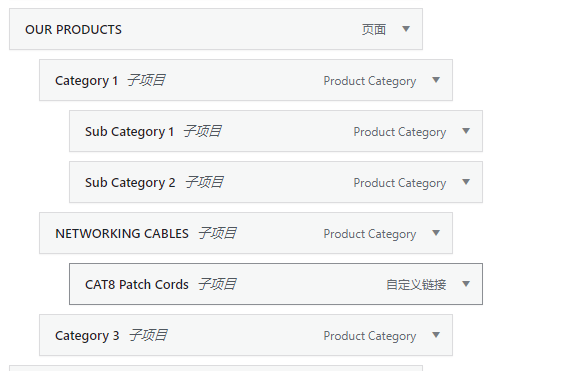Click Product Category label on NETWORKING CABLES
The width and height of the screenshot is (580, 371).
370,234
